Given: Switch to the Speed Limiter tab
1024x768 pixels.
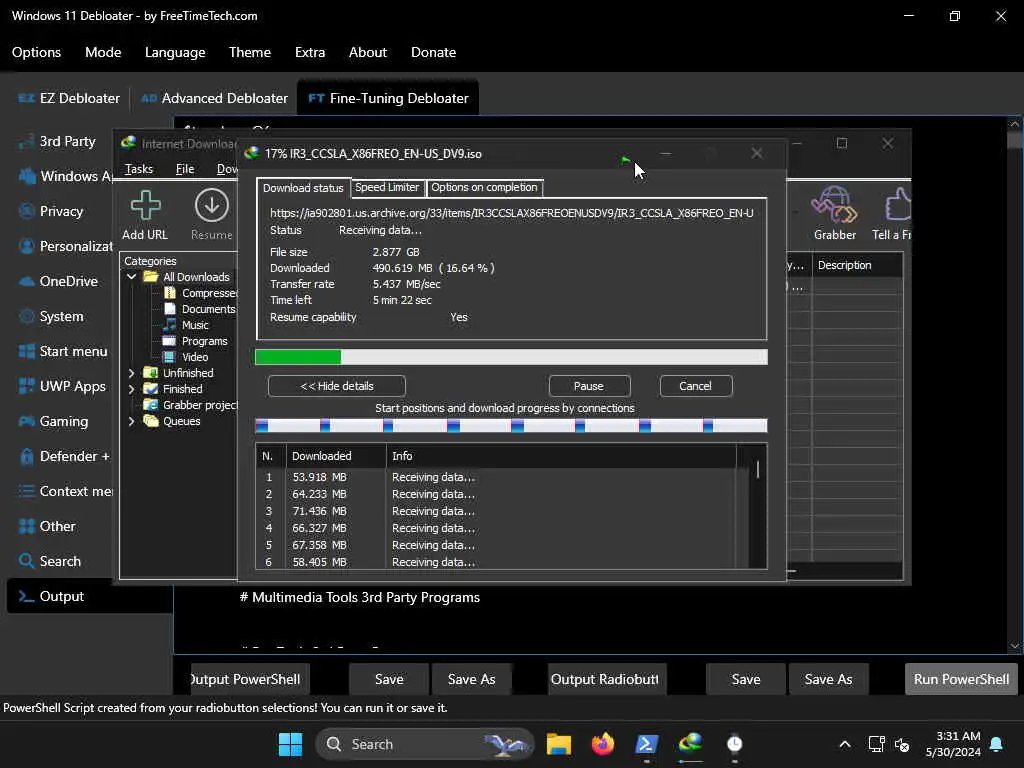Looking at the screenshot, I should (x=387, y=187).
